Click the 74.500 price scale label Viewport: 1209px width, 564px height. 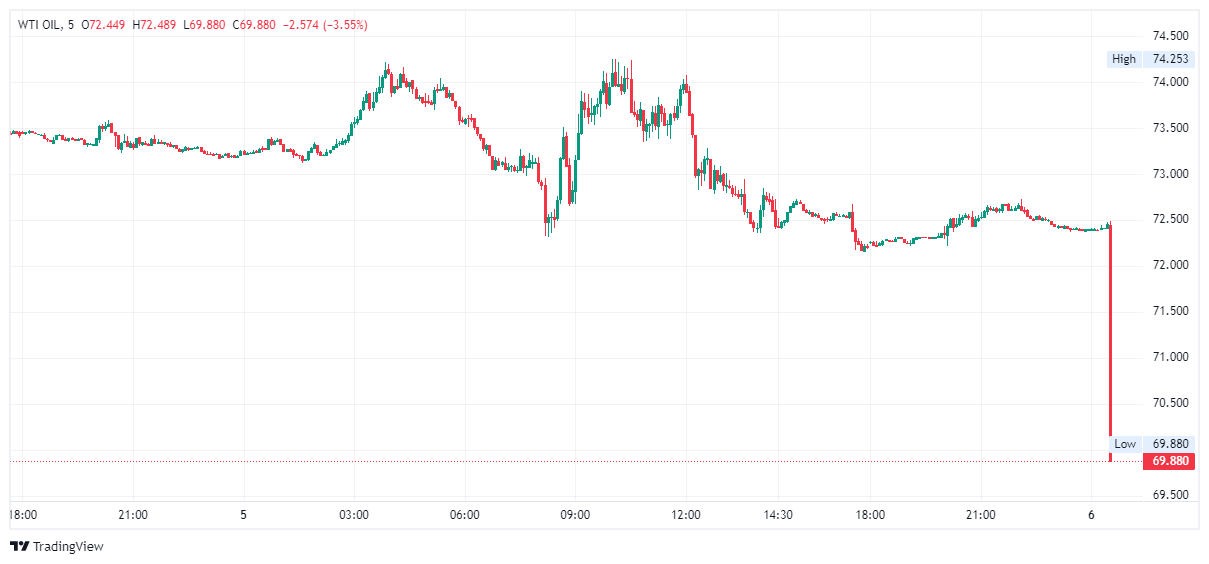point(1170,36)
